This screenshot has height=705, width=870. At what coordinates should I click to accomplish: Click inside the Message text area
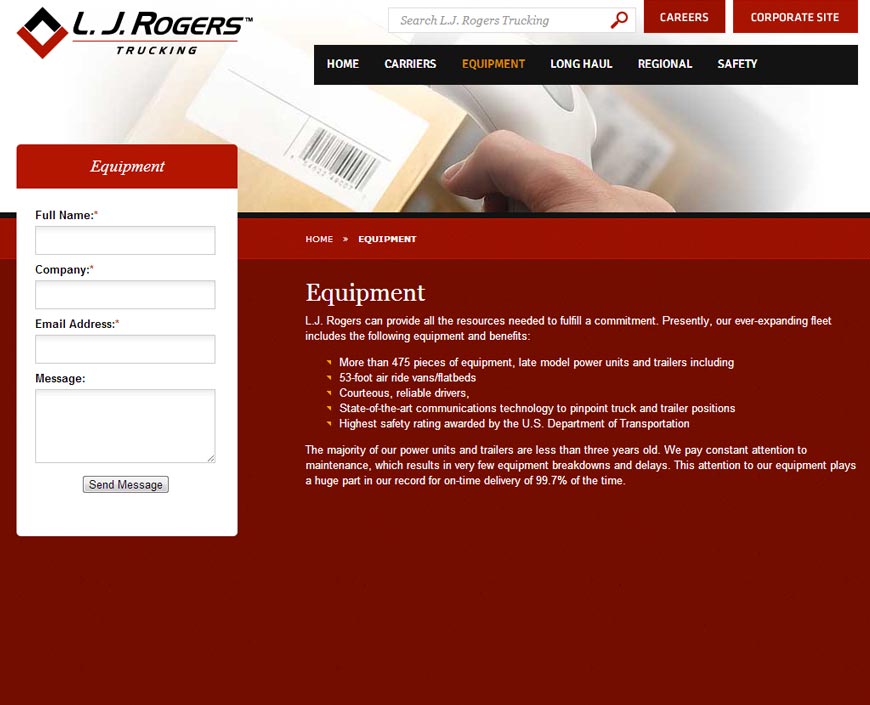pos(125,426)
